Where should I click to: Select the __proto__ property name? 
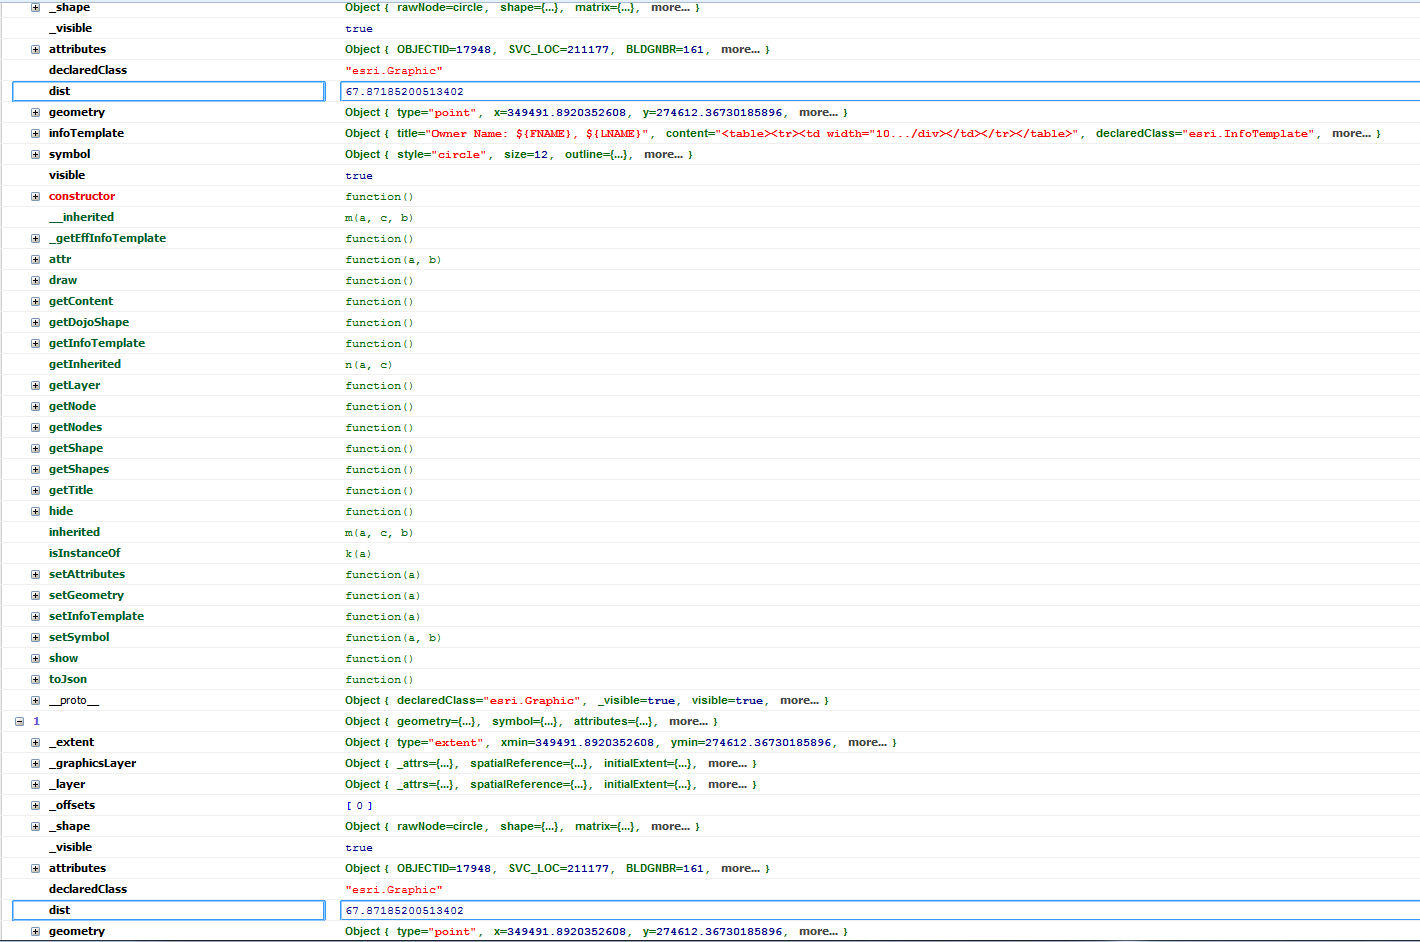pos(74,700)
